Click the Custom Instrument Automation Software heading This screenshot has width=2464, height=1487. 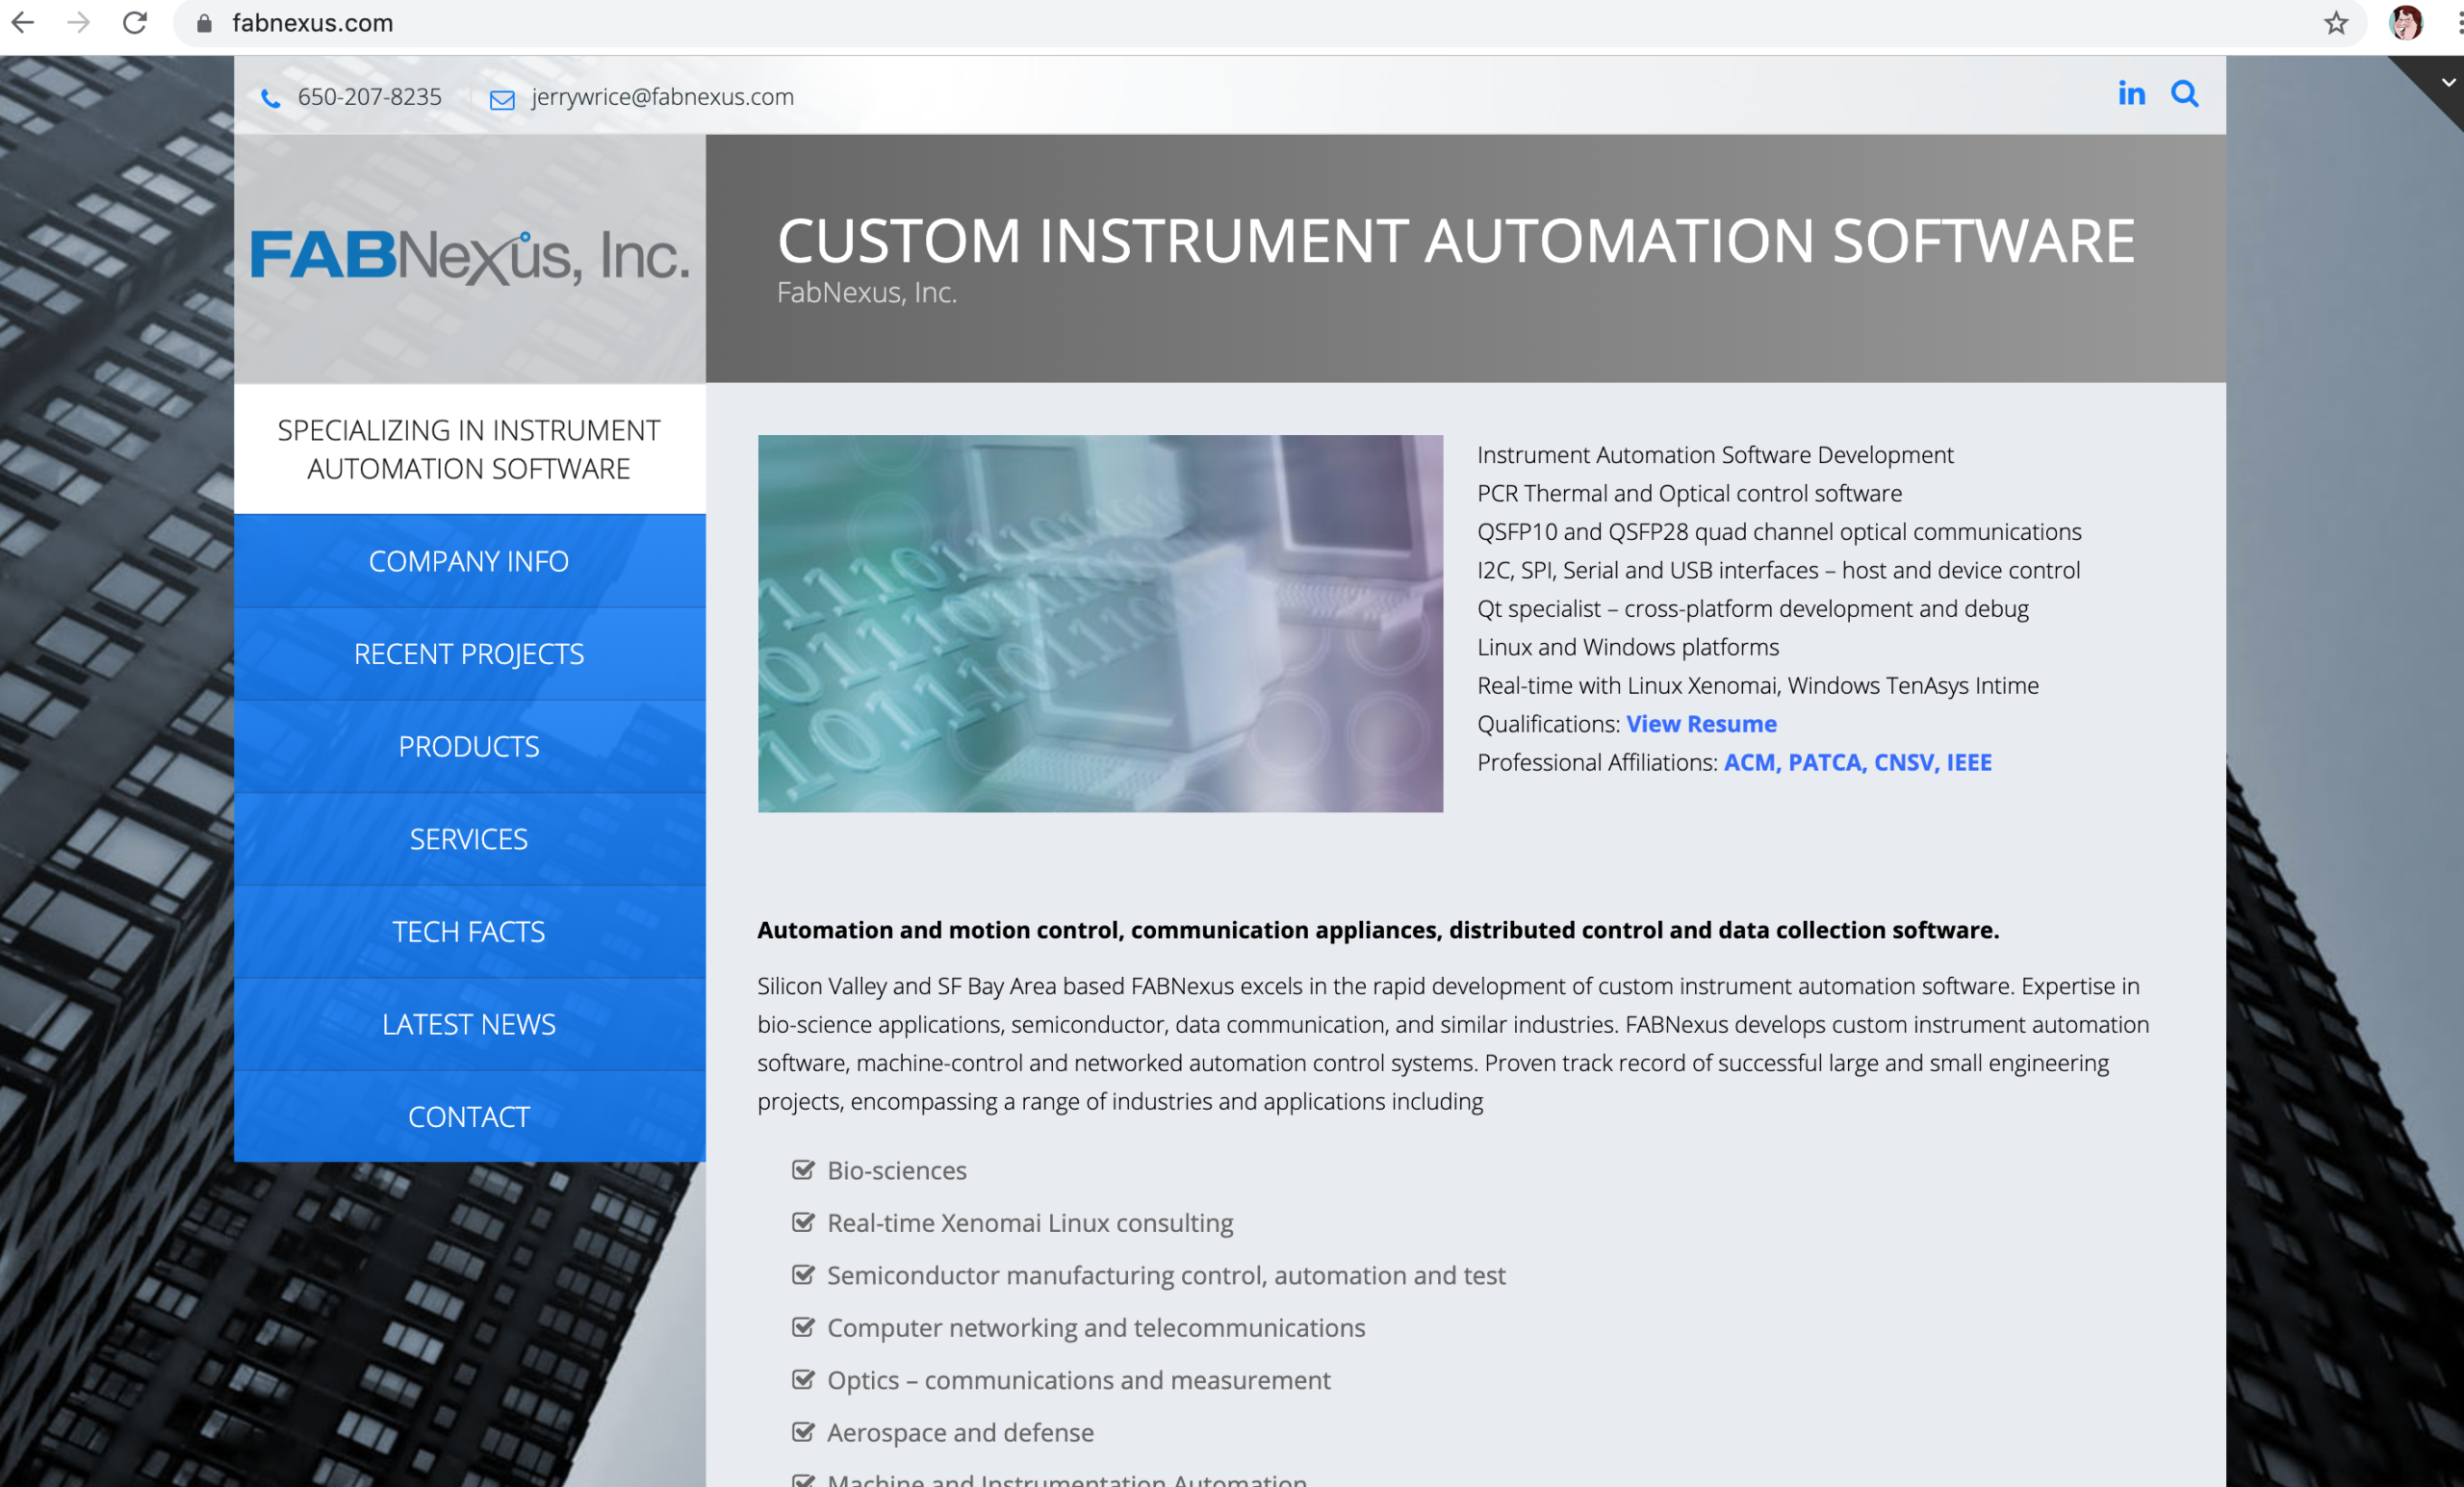point(1456,241)
